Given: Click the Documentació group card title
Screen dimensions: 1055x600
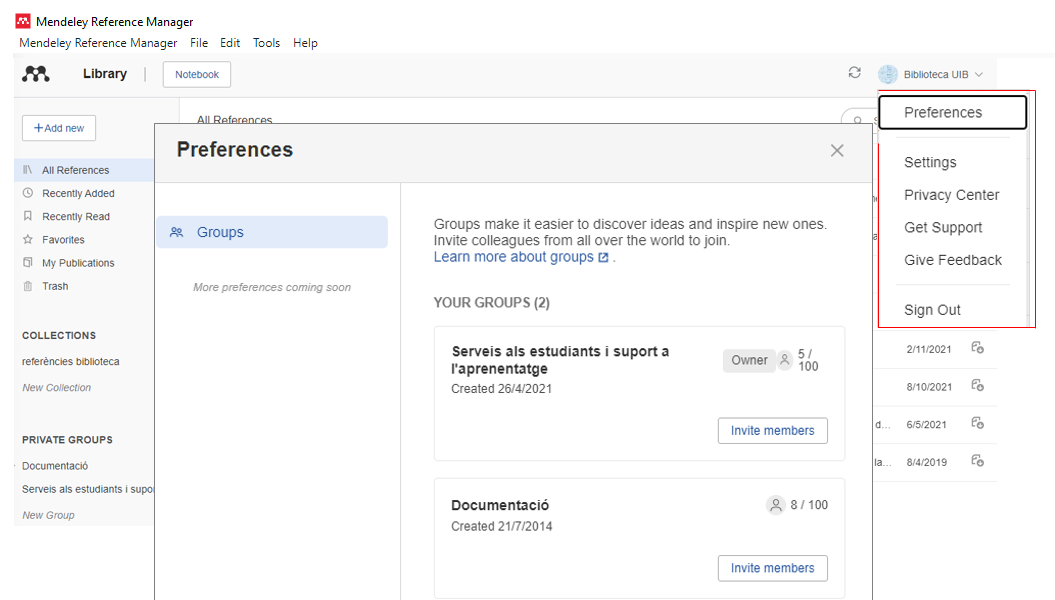Looking at the screenshot, I should click(500, 505).
